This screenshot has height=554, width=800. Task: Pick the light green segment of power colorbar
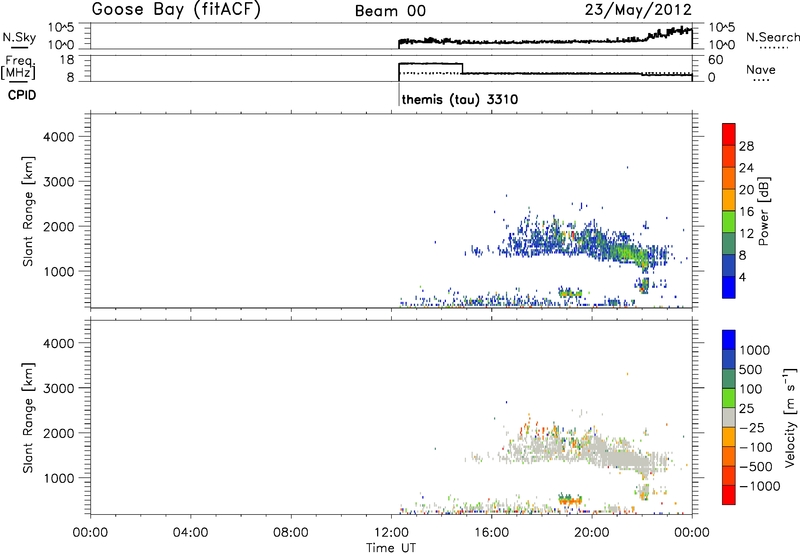729,221
